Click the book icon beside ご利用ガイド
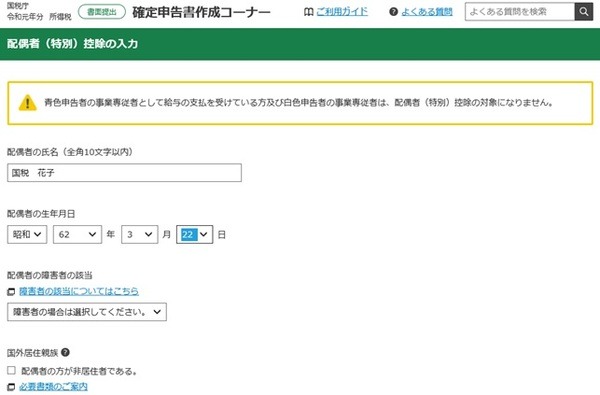Viewport: 600px width, 395px height. (308, 12)
